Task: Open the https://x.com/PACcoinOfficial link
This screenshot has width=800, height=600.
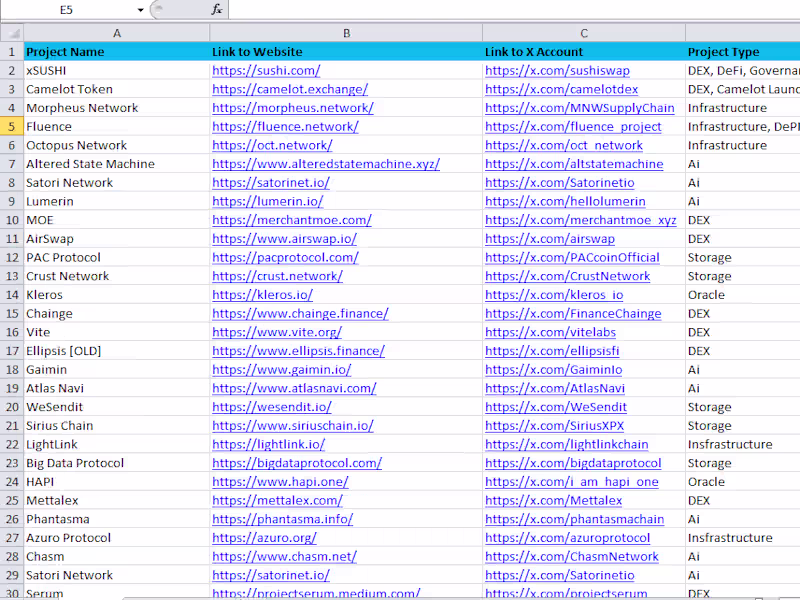Action: pos(572,258)
